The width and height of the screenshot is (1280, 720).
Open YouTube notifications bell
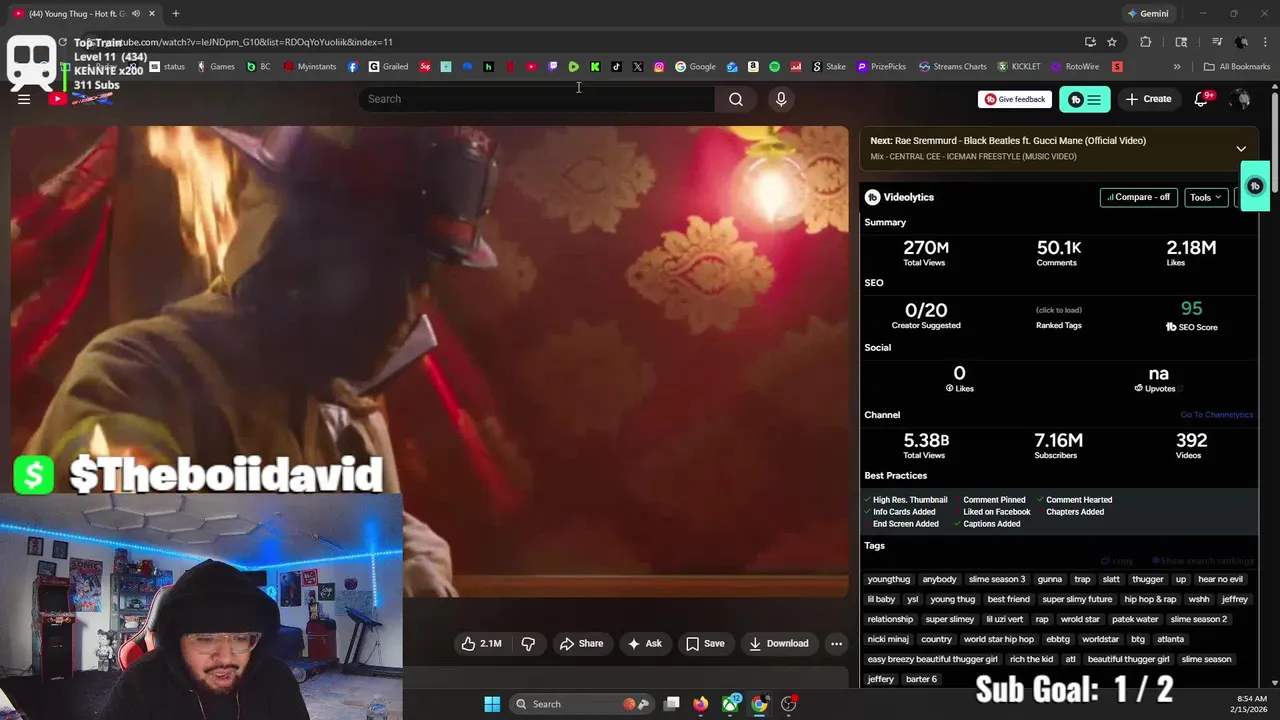[1201, 99]
